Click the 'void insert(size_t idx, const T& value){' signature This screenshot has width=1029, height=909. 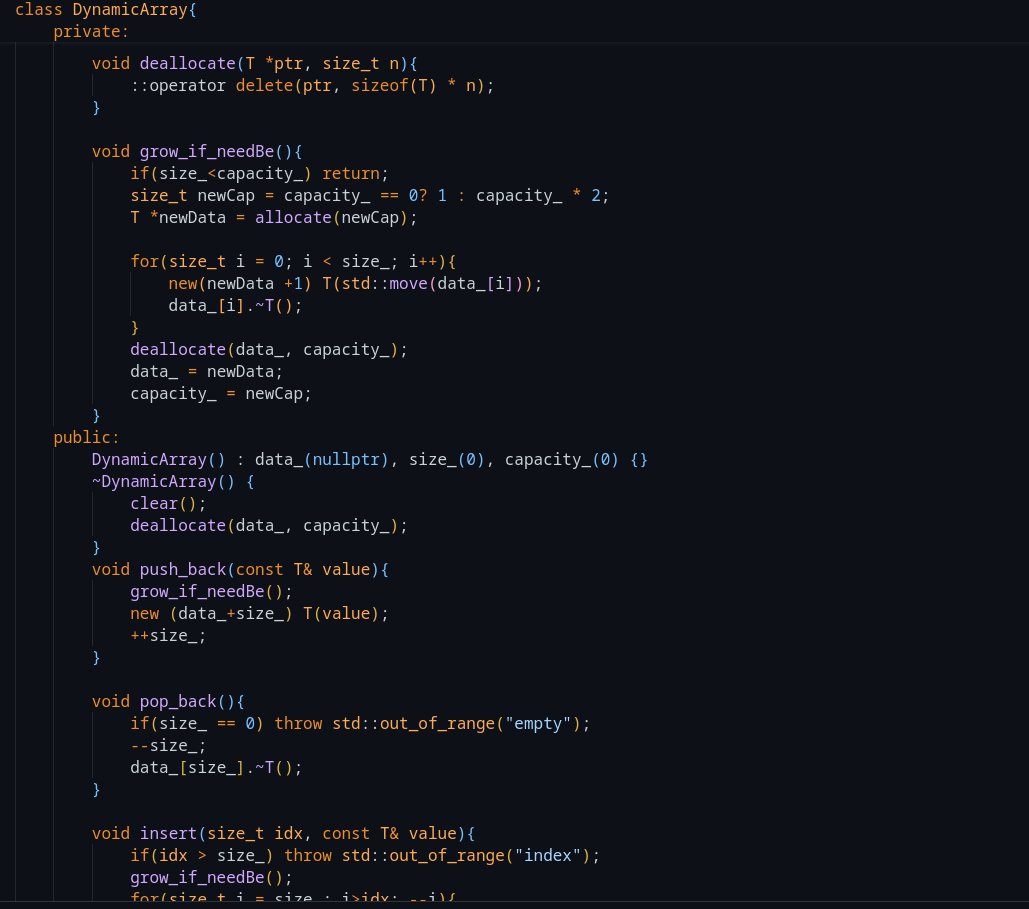tap(284, 834)
